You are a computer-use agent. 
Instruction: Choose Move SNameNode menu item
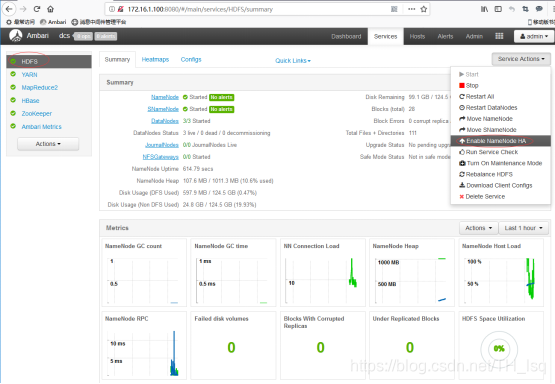(500, 130)
